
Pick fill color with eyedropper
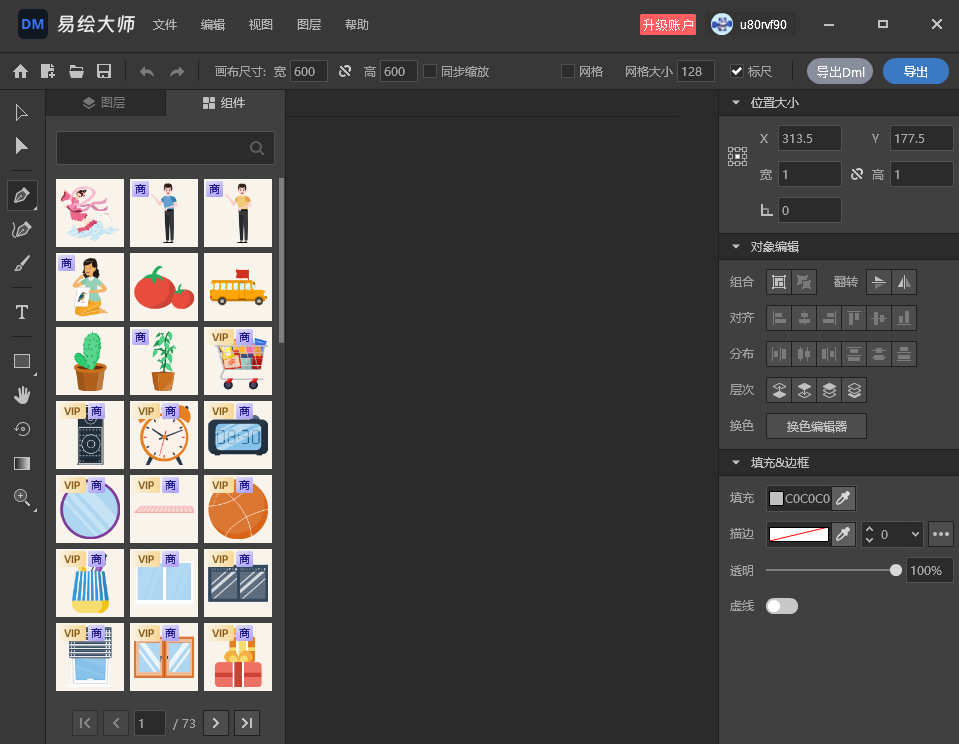[x=843, y=498]
